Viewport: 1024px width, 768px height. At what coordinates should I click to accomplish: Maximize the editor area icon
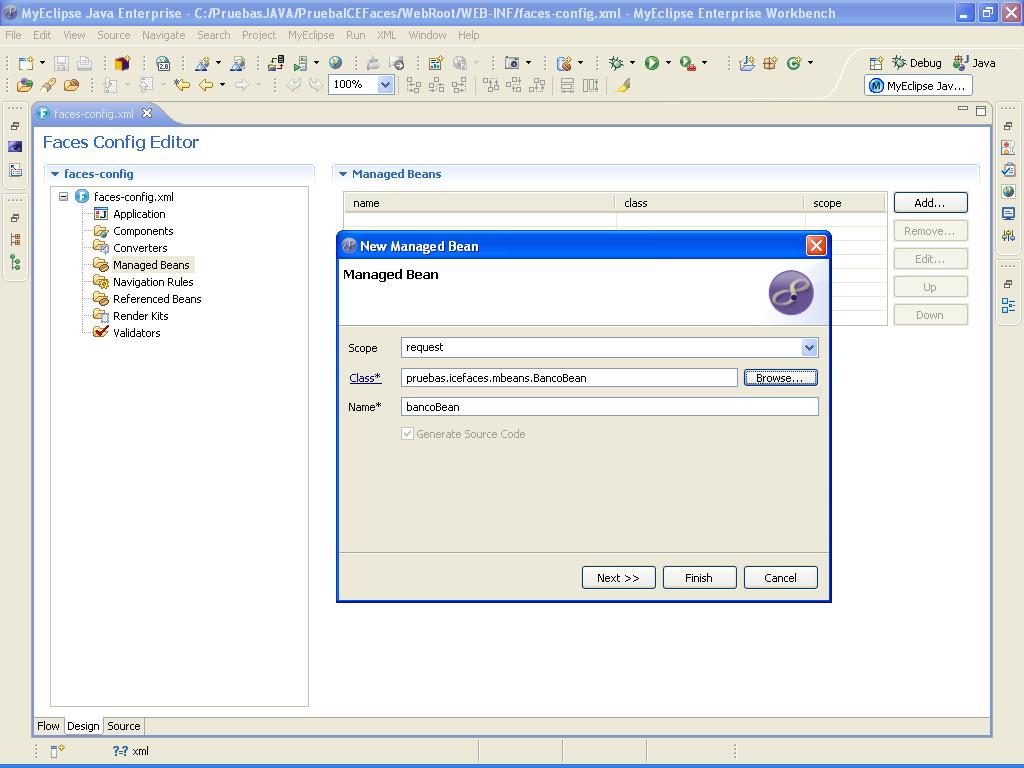pos(981,111)
